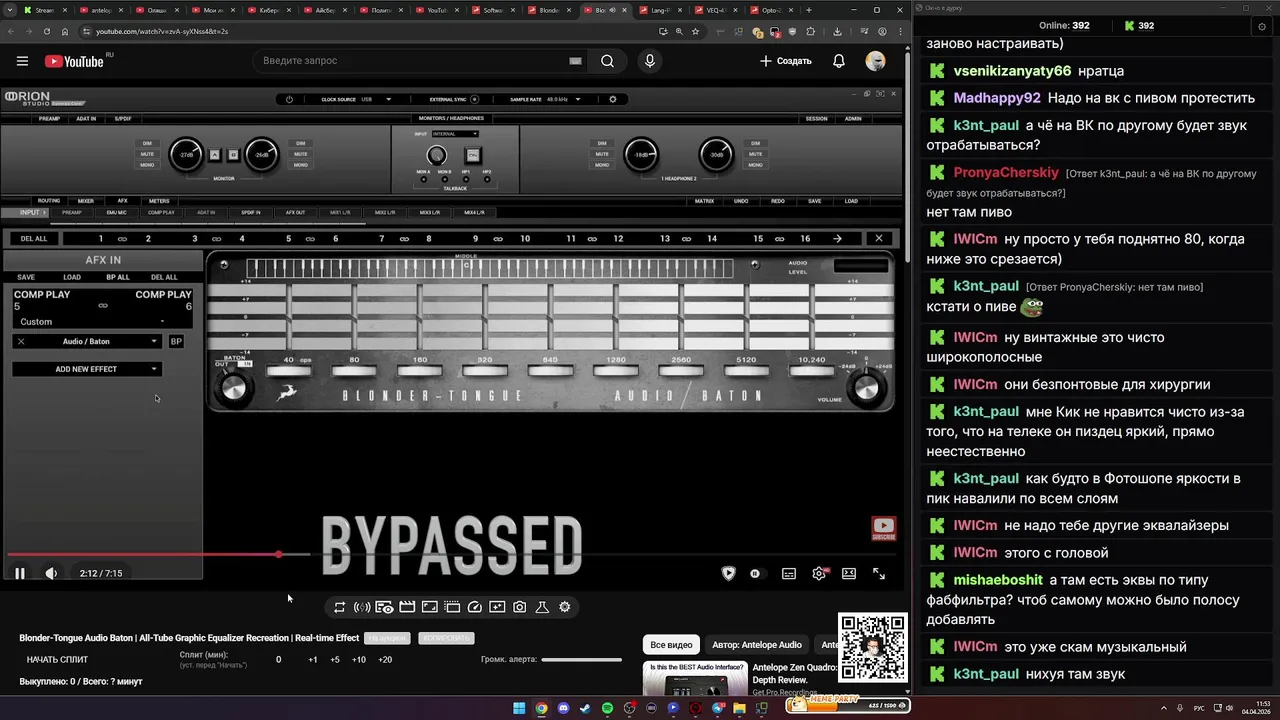Click the audio boost icon in enhancer toolbar

coord(362,607)
